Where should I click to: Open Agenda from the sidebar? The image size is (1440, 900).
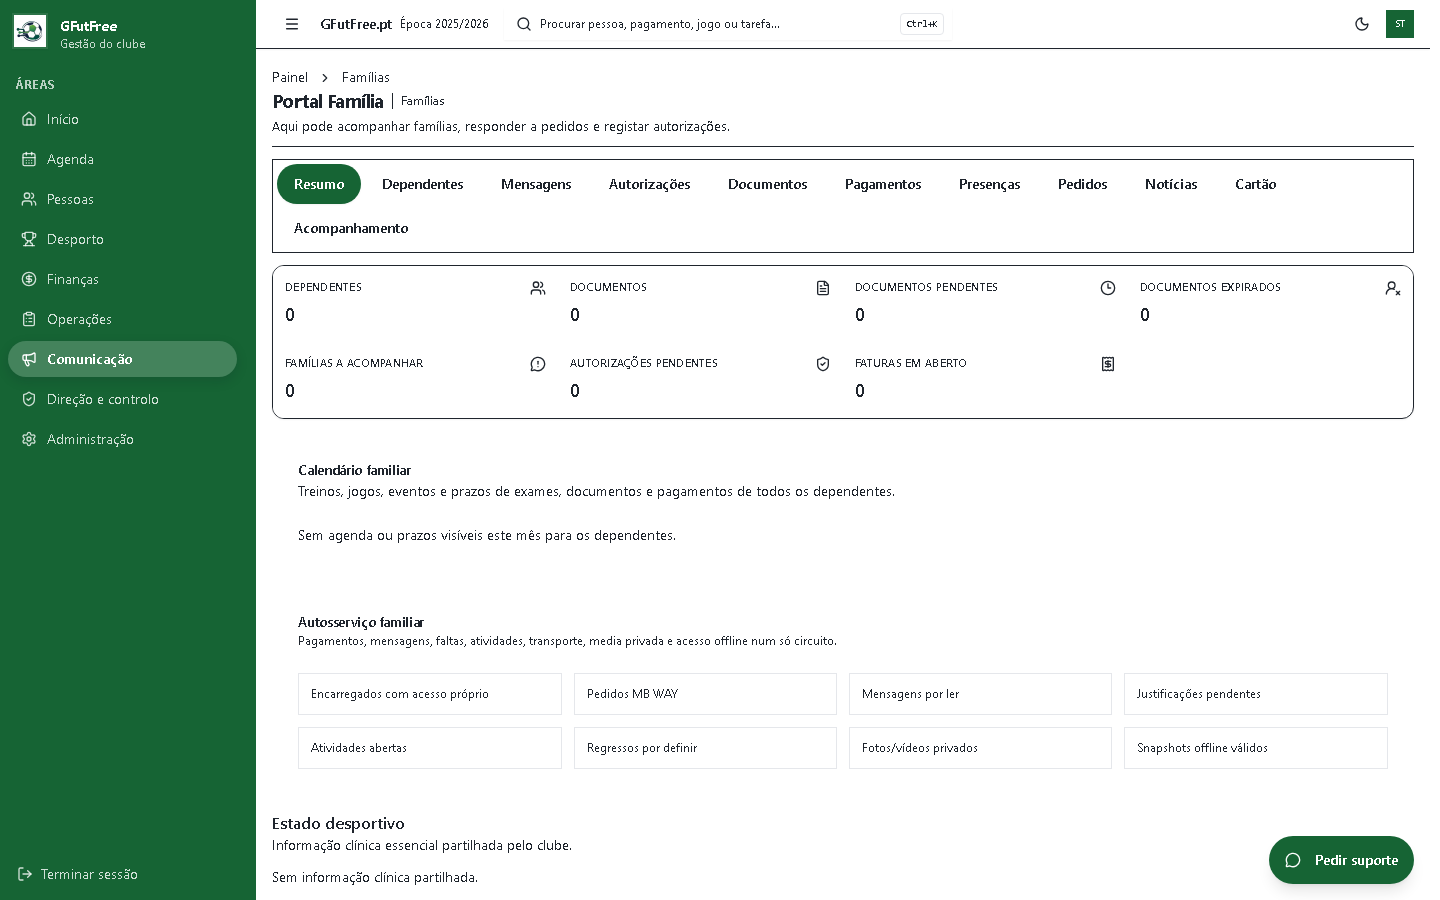click(x=122, y=159)
